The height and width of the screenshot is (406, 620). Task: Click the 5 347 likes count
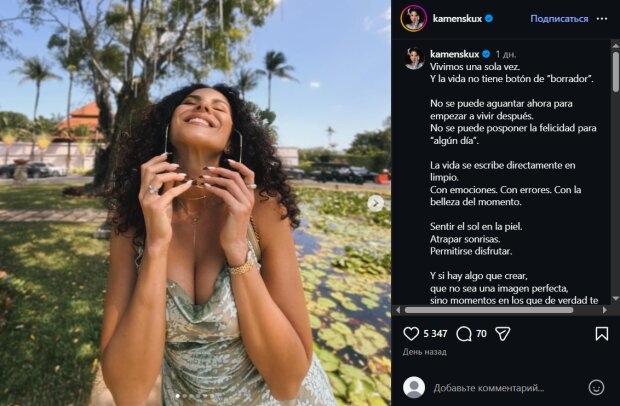(435, 334)
